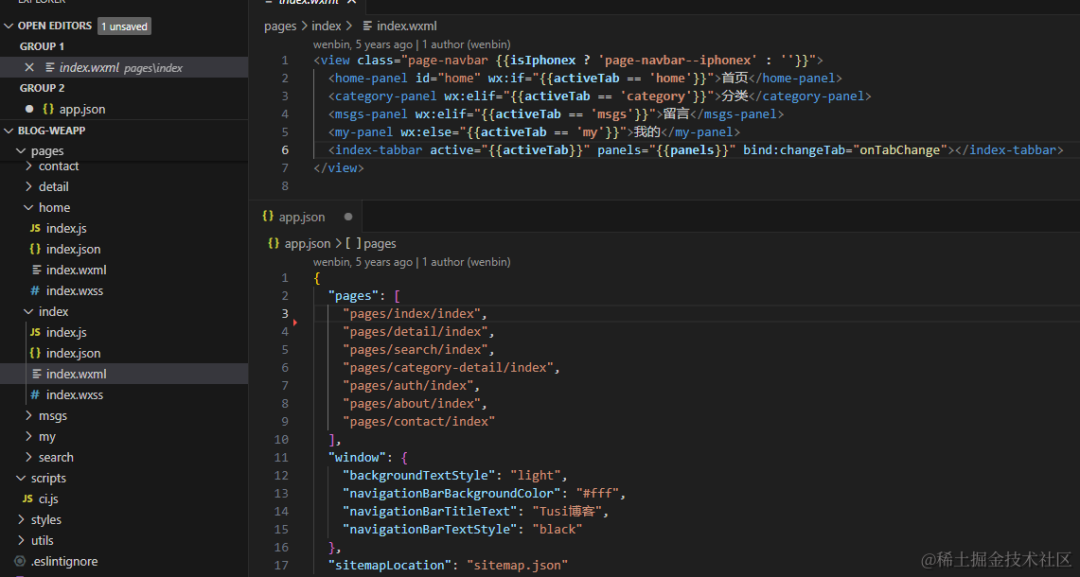Click the file icon of home index.wxml
This screenshot has width=1080, height=577.
pyautogui.click(x=37, y=270)
